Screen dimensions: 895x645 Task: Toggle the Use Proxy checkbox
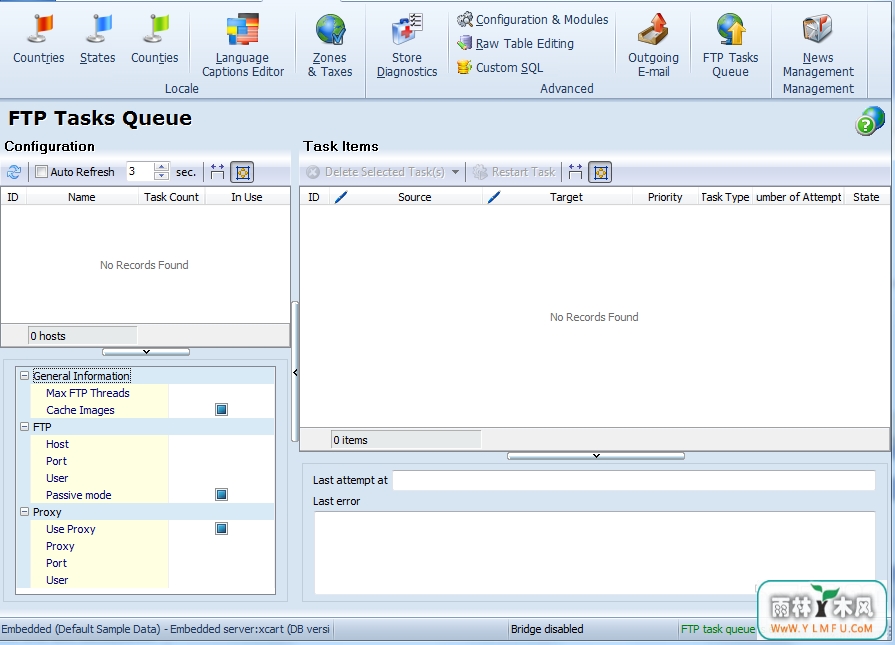(x=221, y=529)
